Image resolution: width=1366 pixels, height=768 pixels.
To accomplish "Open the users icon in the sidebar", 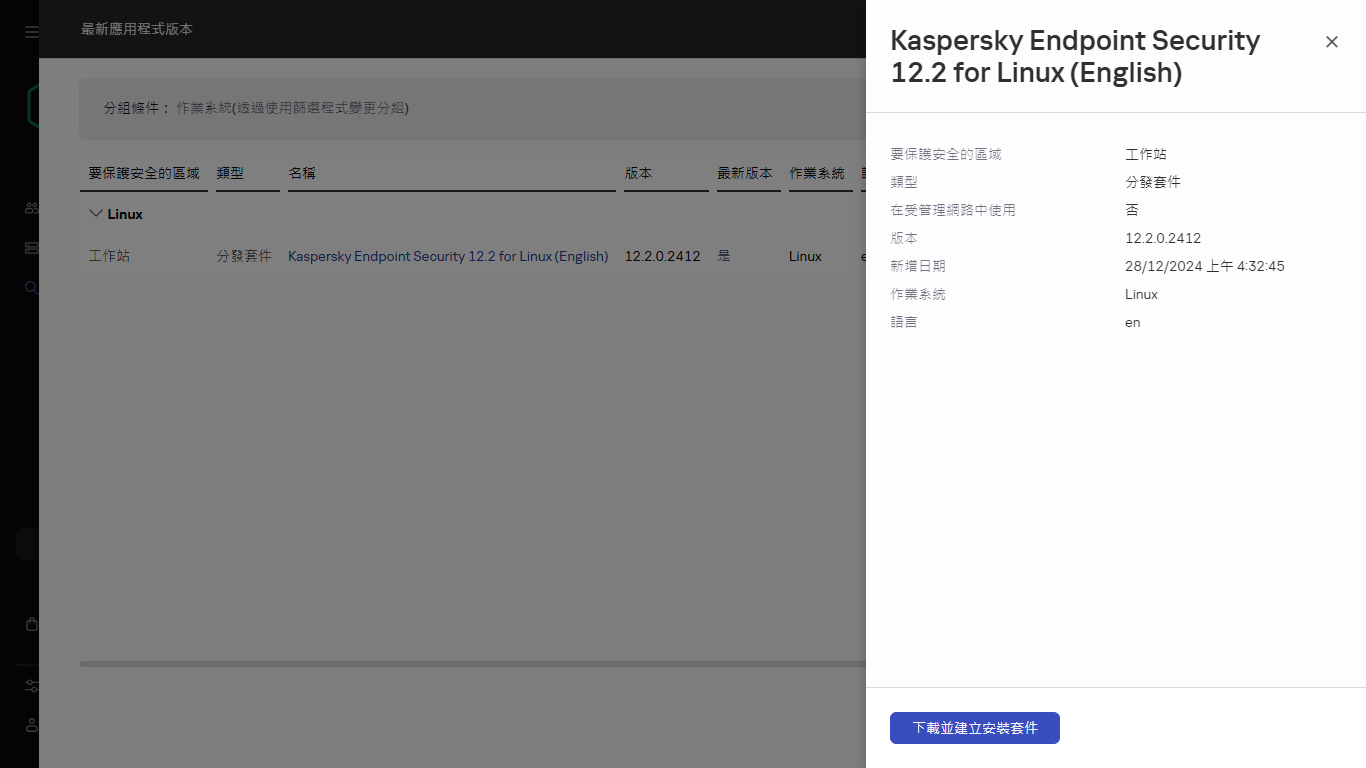I will pyautogui.click(x=32, y=209).
